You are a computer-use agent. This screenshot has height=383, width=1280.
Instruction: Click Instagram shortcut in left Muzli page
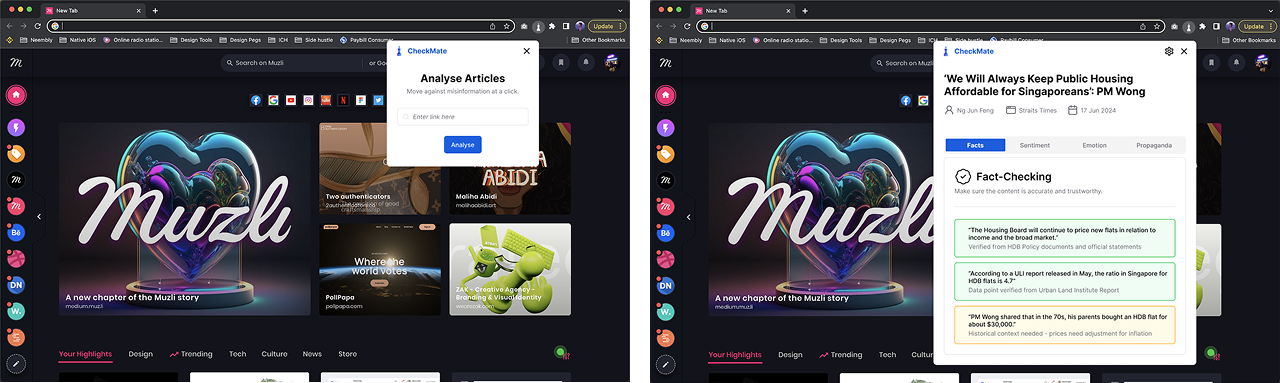[309, 100]
